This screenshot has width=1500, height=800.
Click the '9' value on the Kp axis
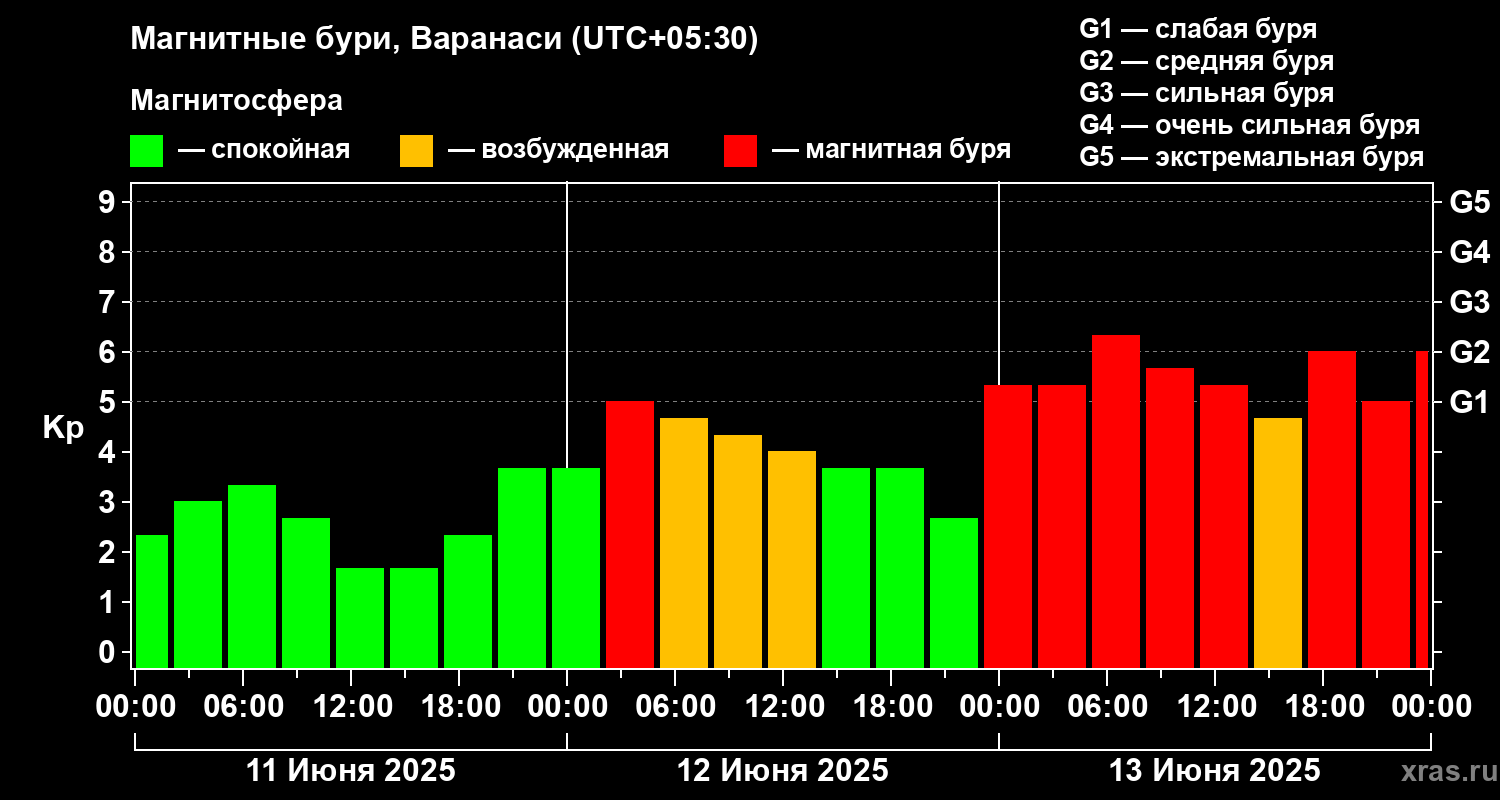pyautogui.click(x=109, y=202)
